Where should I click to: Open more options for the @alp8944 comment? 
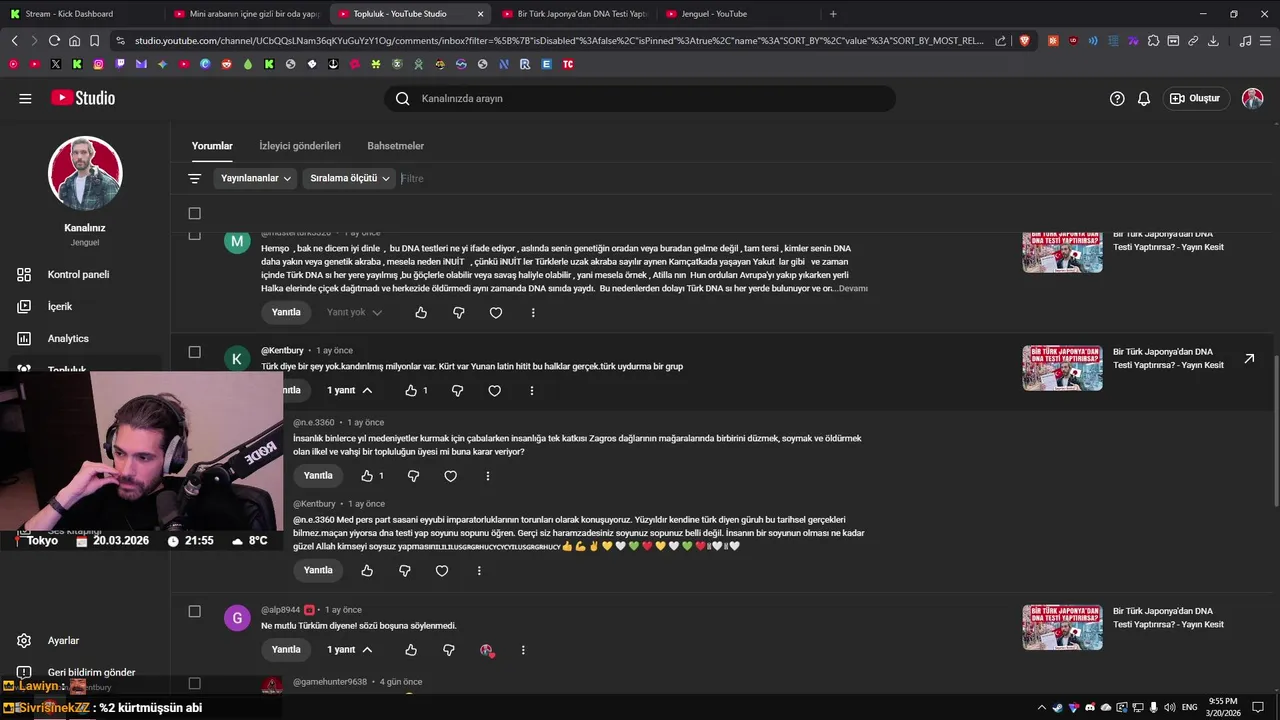click(x=523, y=649)
